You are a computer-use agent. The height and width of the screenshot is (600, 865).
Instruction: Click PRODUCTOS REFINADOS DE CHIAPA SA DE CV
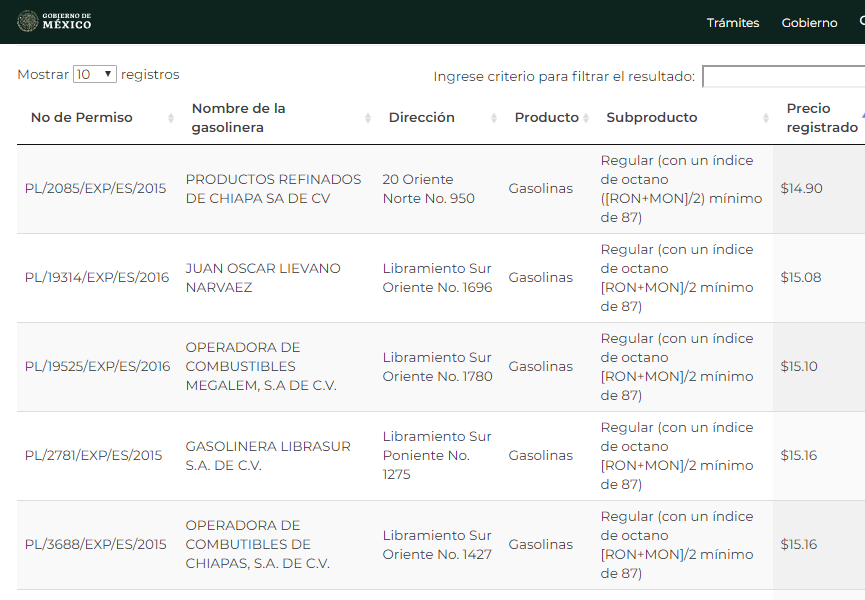pos(273,189)
